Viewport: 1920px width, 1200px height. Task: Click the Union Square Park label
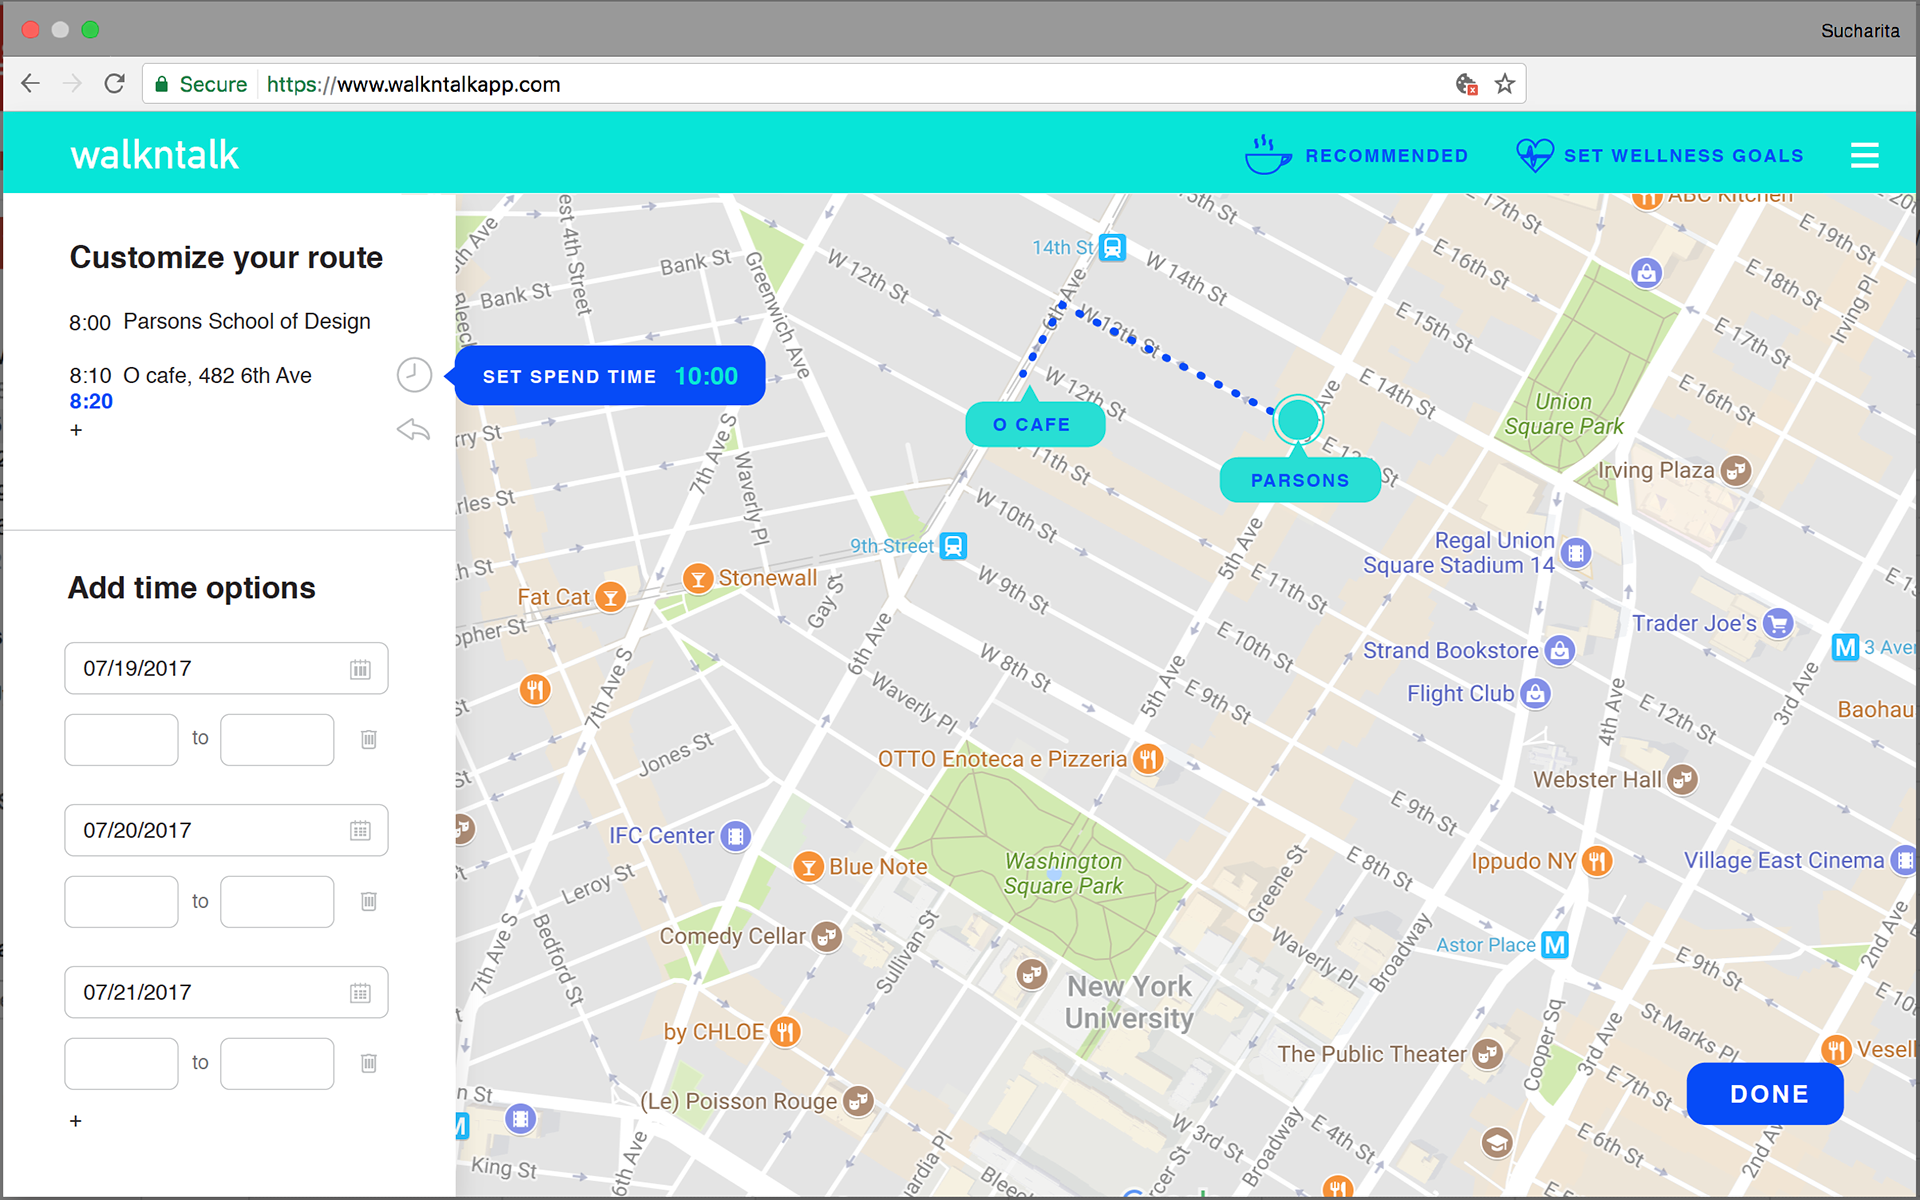[x=1564, y=414]
